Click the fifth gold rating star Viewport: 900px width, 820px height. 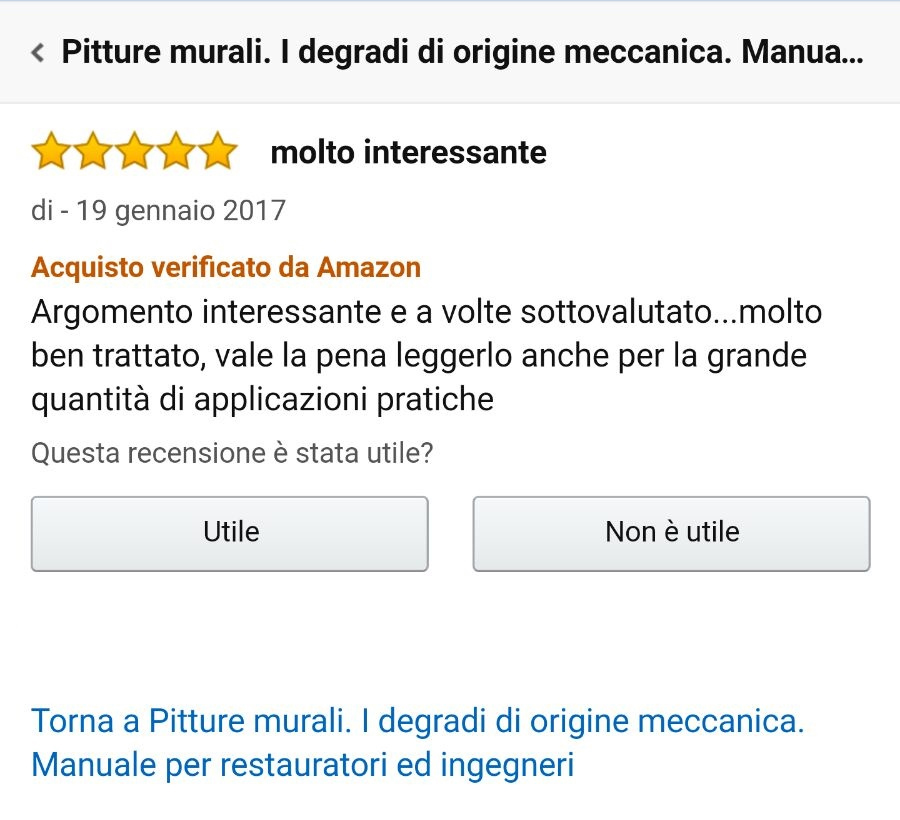pyautogui.click(x=218, y=151)
